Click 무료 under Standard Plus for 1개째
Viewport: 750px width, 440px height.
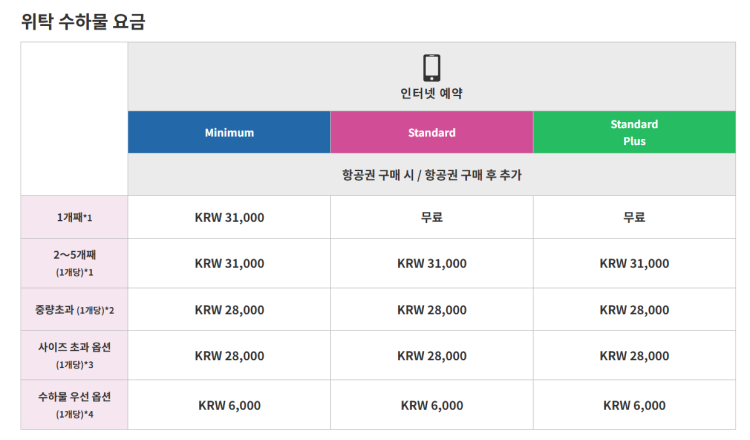(634, 217)
